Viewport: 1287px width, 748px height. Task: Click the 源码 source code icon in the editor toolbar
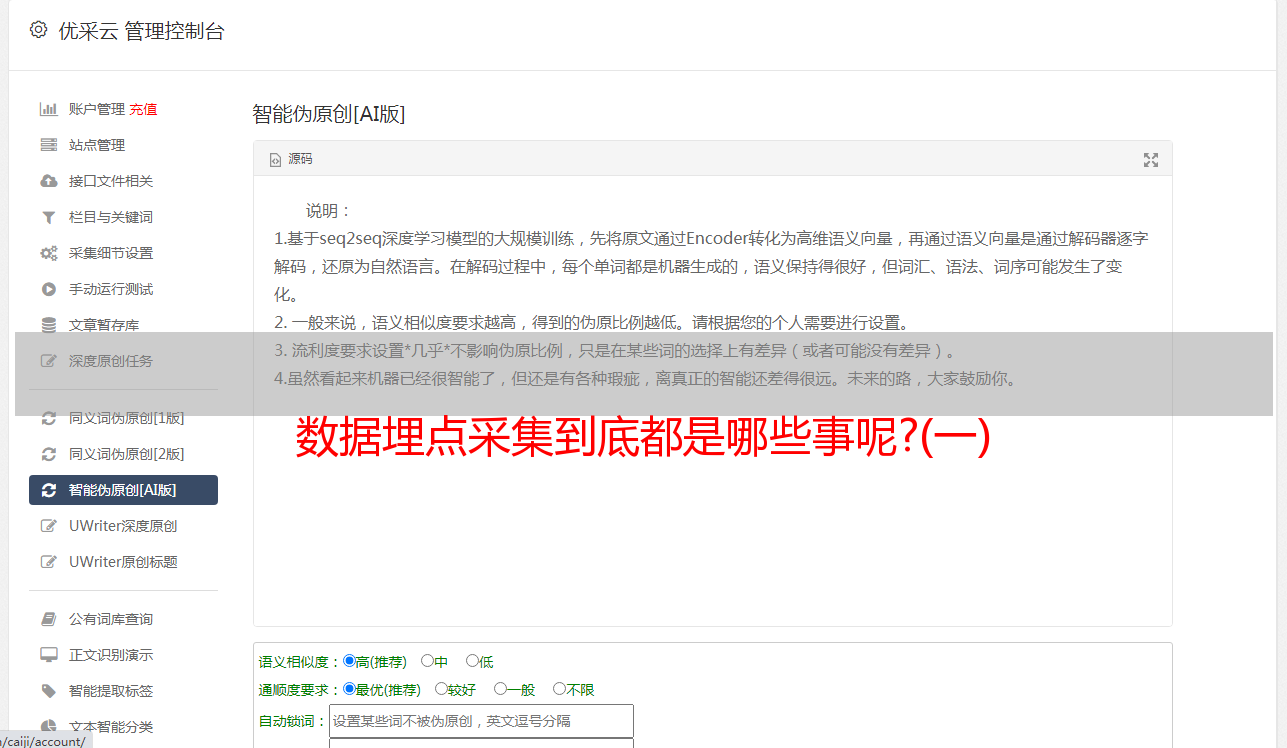[x=276, y=159]
